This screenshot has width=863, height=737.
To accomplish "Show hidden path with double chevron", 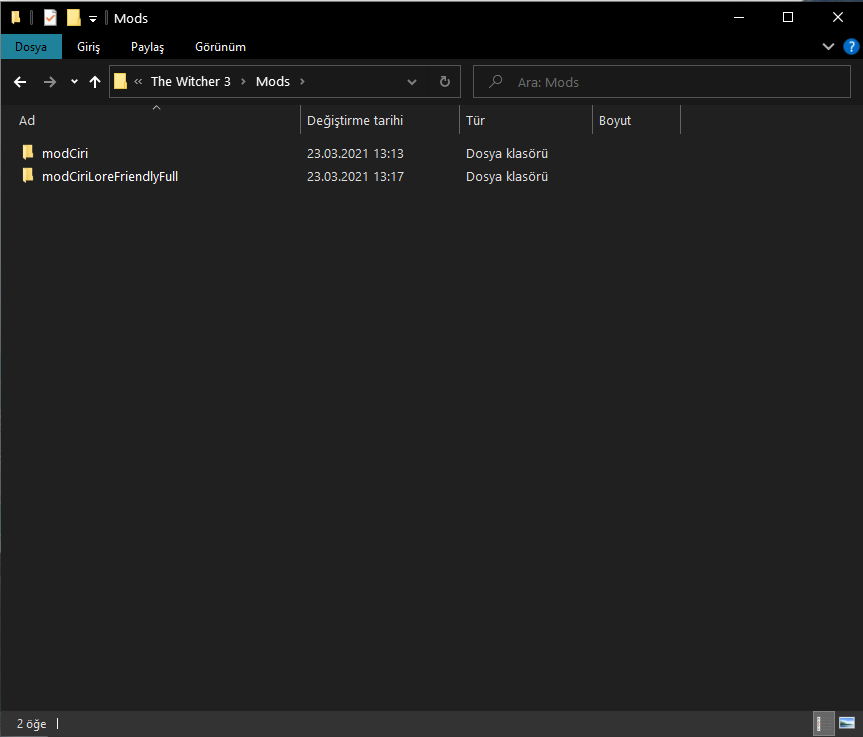I will point(138,81).
